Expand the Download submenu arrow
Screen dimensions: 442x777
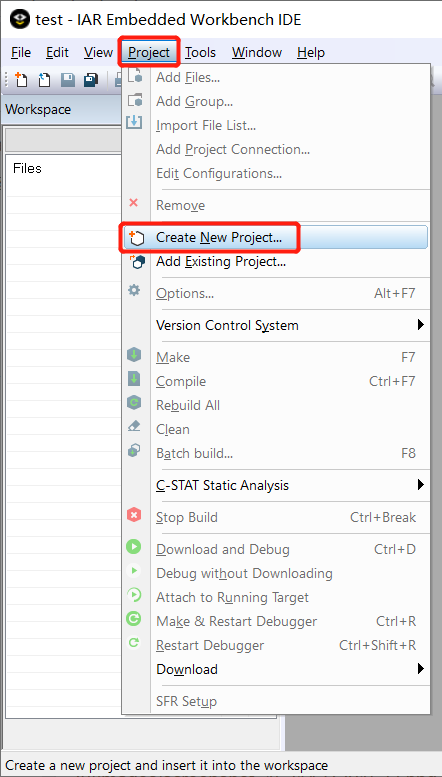tap(421, 669)
